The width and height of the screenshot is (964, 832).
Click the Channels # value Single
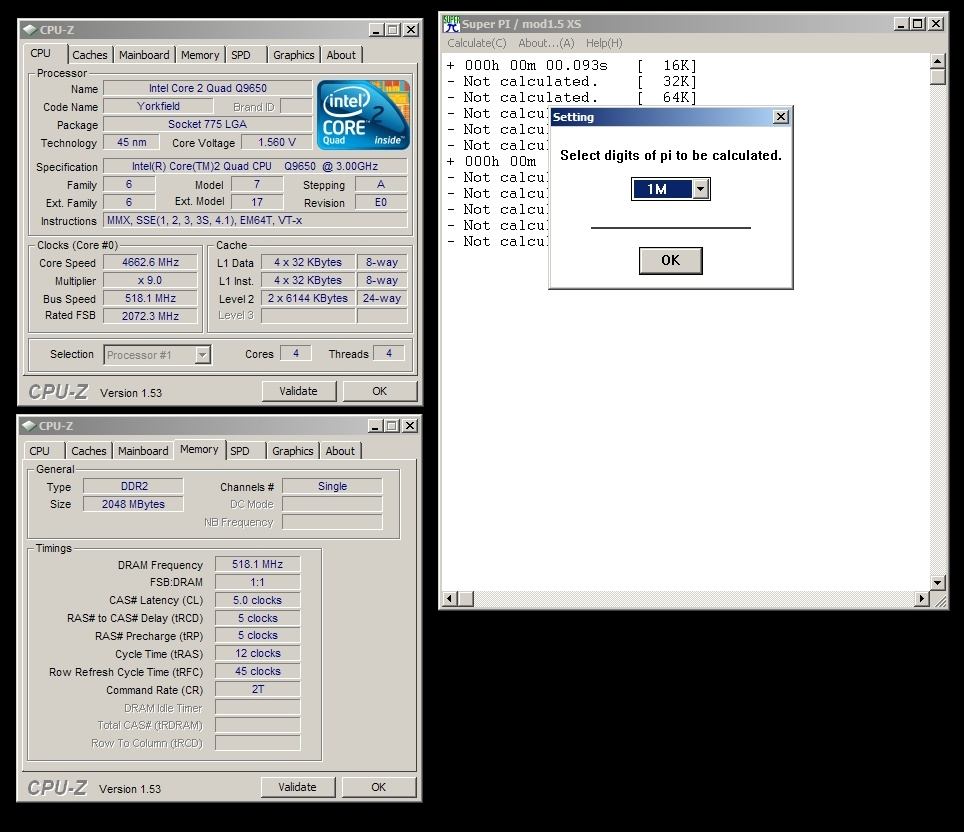tap(332, 486)
